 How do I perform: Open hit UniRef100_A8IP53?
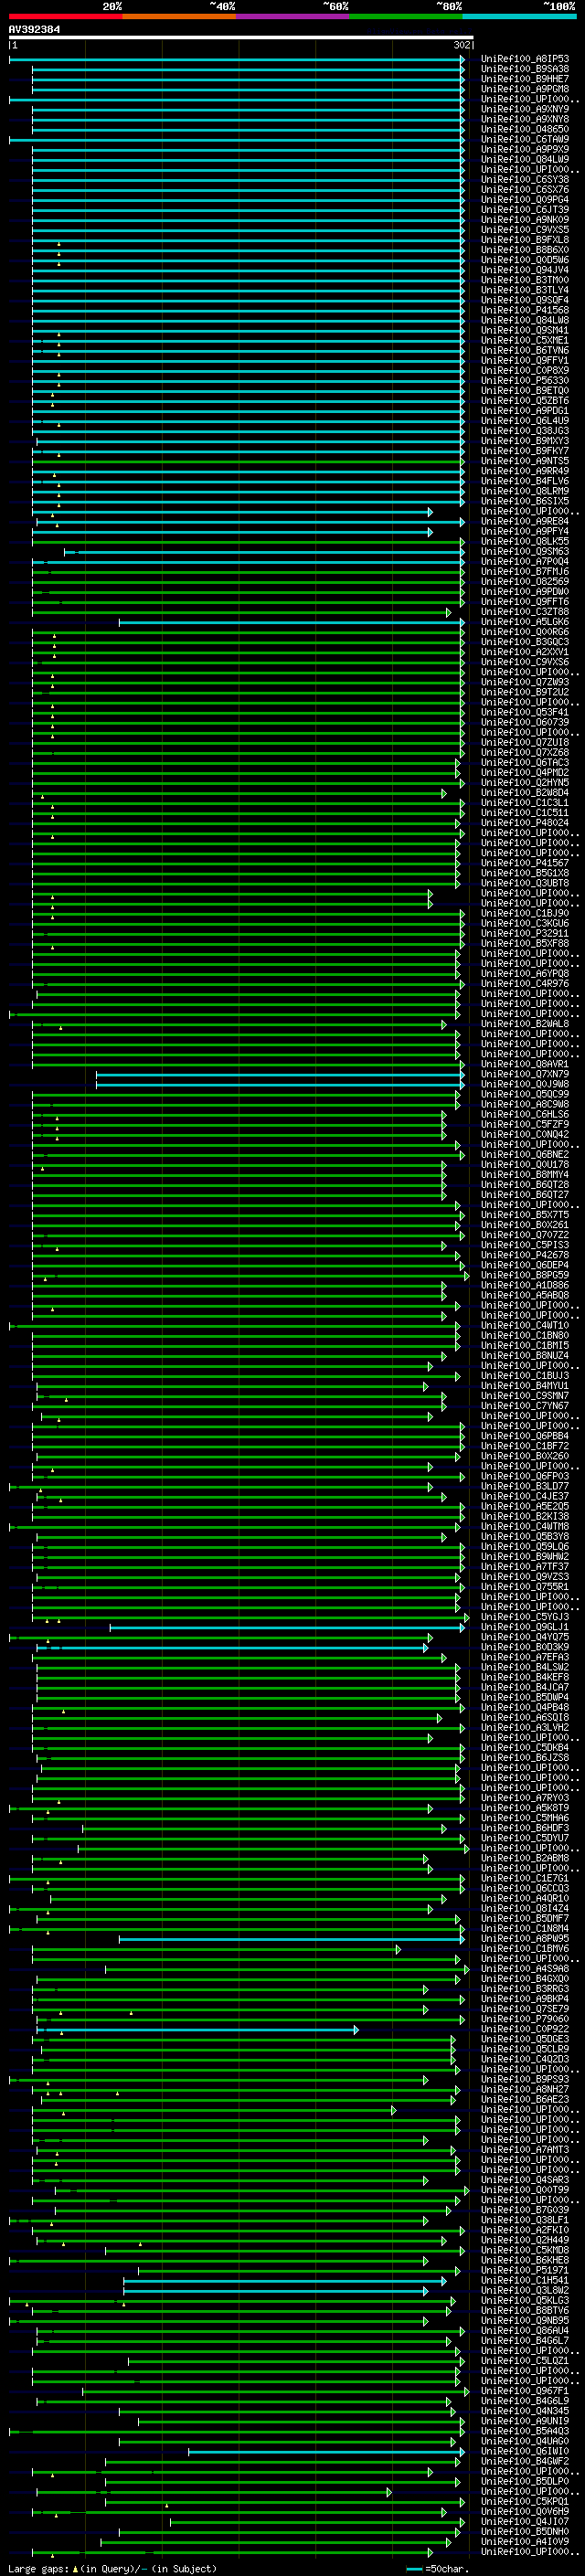(525, 59)
